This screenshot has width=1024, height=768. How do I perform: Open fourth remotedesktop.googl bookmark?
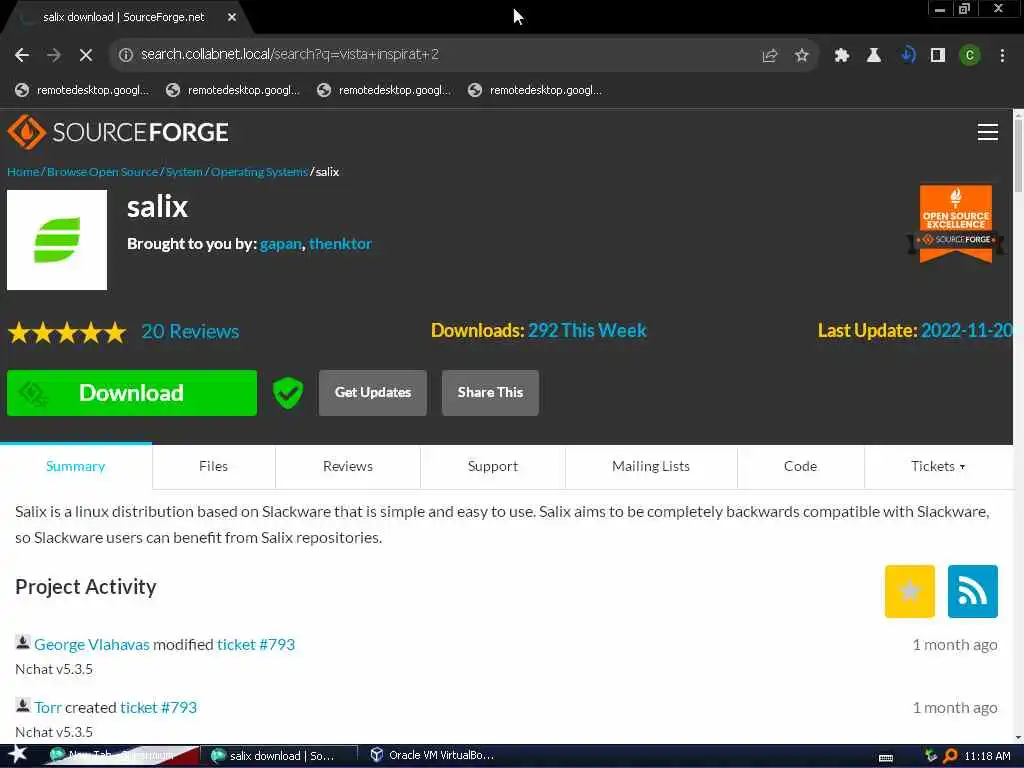click(535, 90)
